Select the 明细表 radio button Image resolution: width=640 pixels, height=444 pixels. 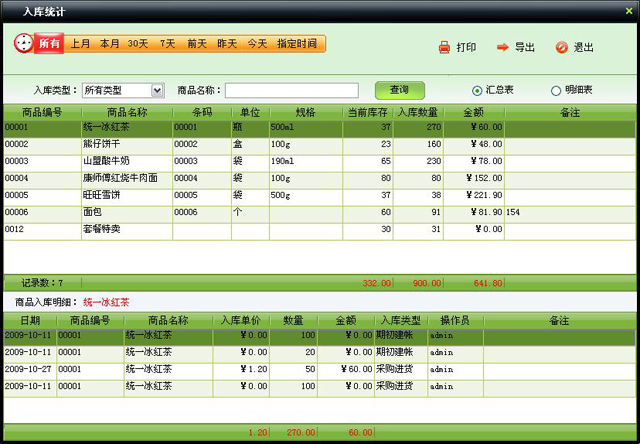pos(556,90)
